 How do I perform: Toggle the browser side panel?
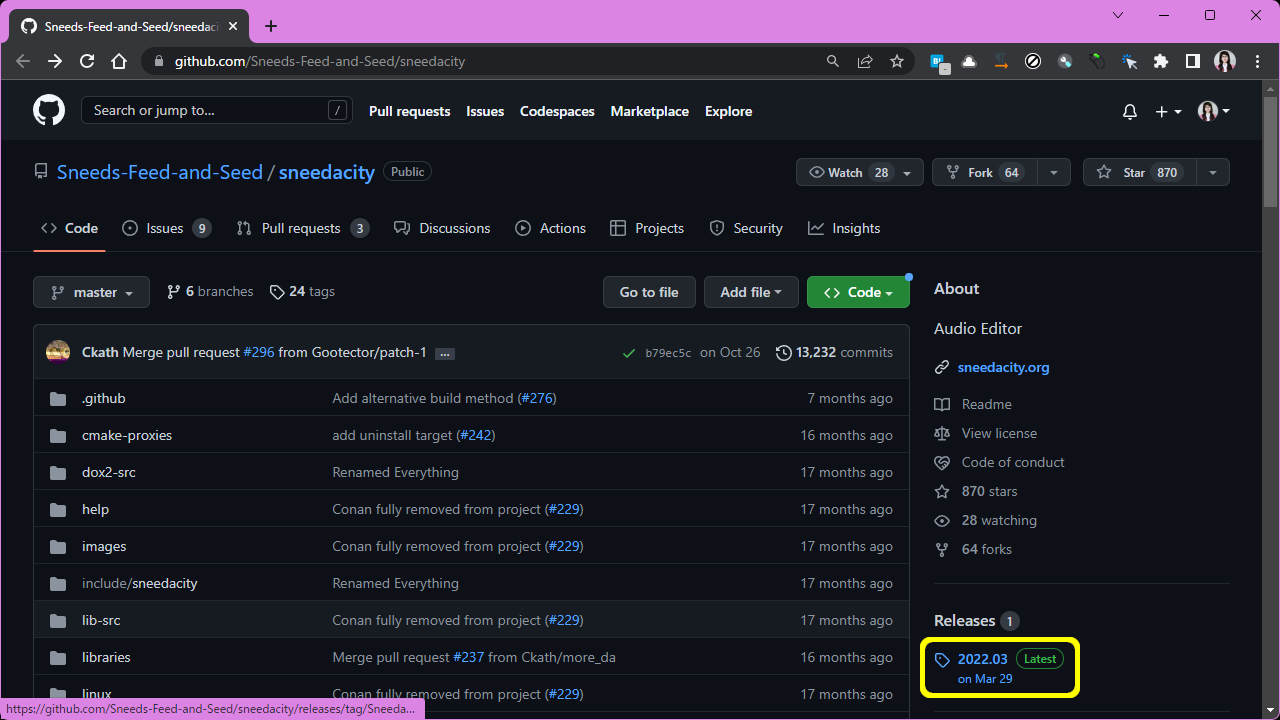(x=1192, y=61)
